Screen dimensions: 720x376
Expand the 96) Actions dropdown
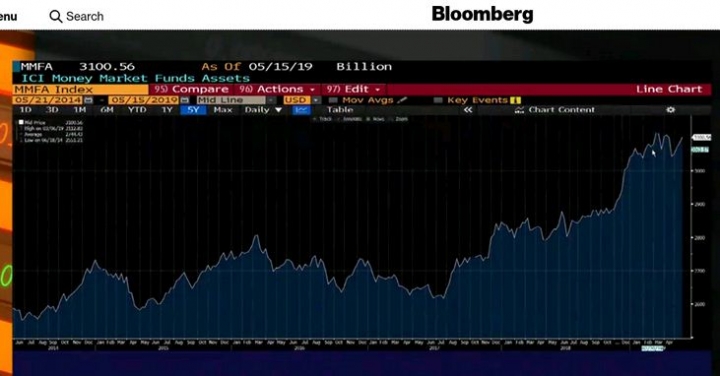277,89
